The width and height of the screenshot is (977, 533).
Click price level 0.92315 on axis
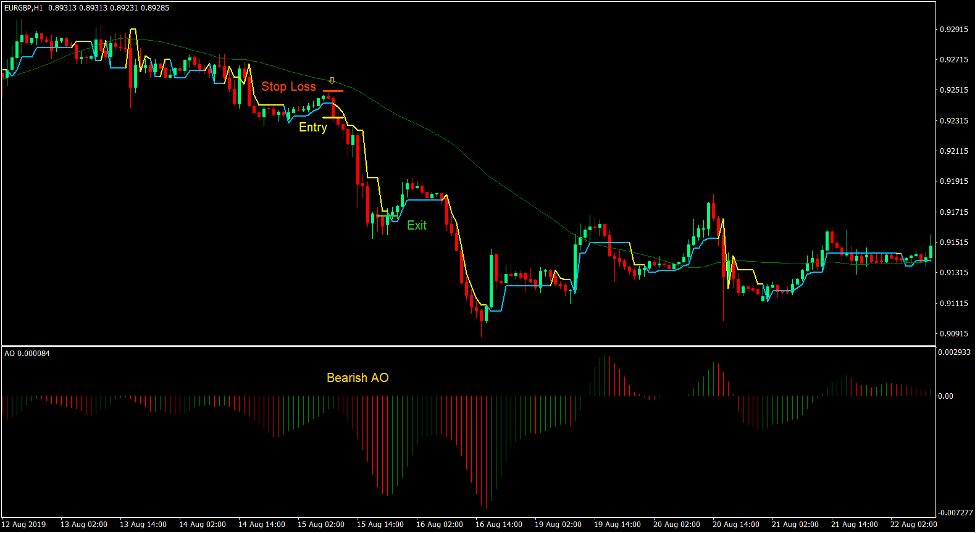(x=954, y=121)
